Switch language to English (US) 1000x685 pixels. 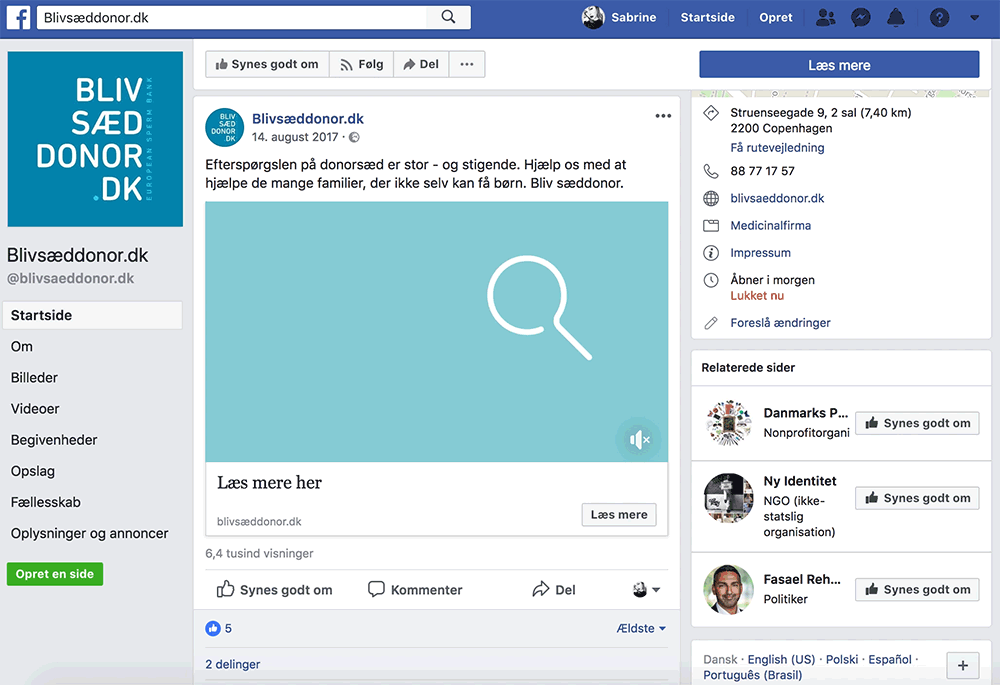click(781, 659)
